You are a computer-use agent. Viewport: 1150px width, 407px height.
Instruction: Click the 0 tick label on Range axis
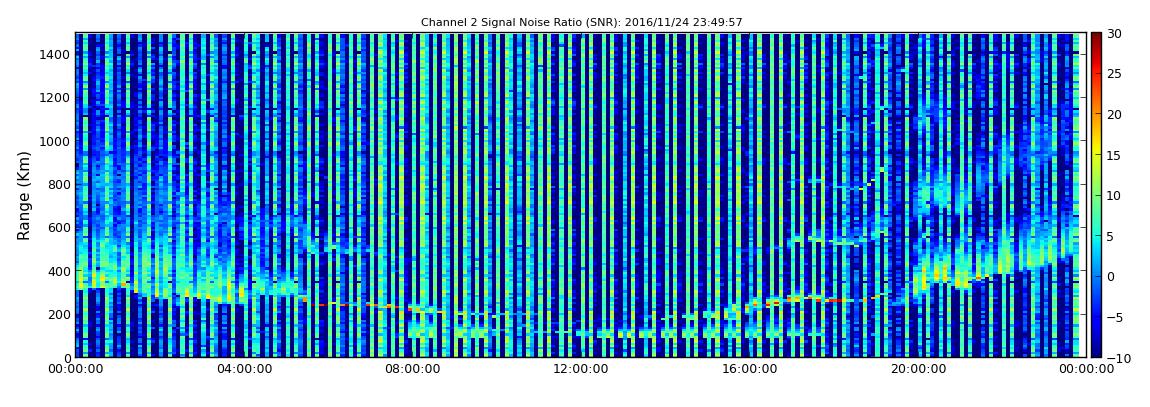67,357
